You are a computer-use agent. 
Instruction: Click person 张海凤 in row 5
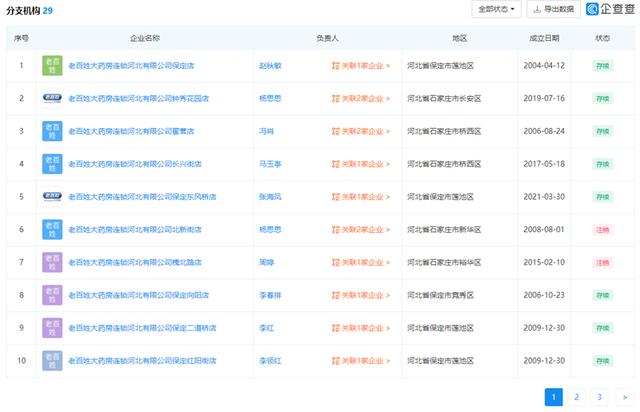270,197
